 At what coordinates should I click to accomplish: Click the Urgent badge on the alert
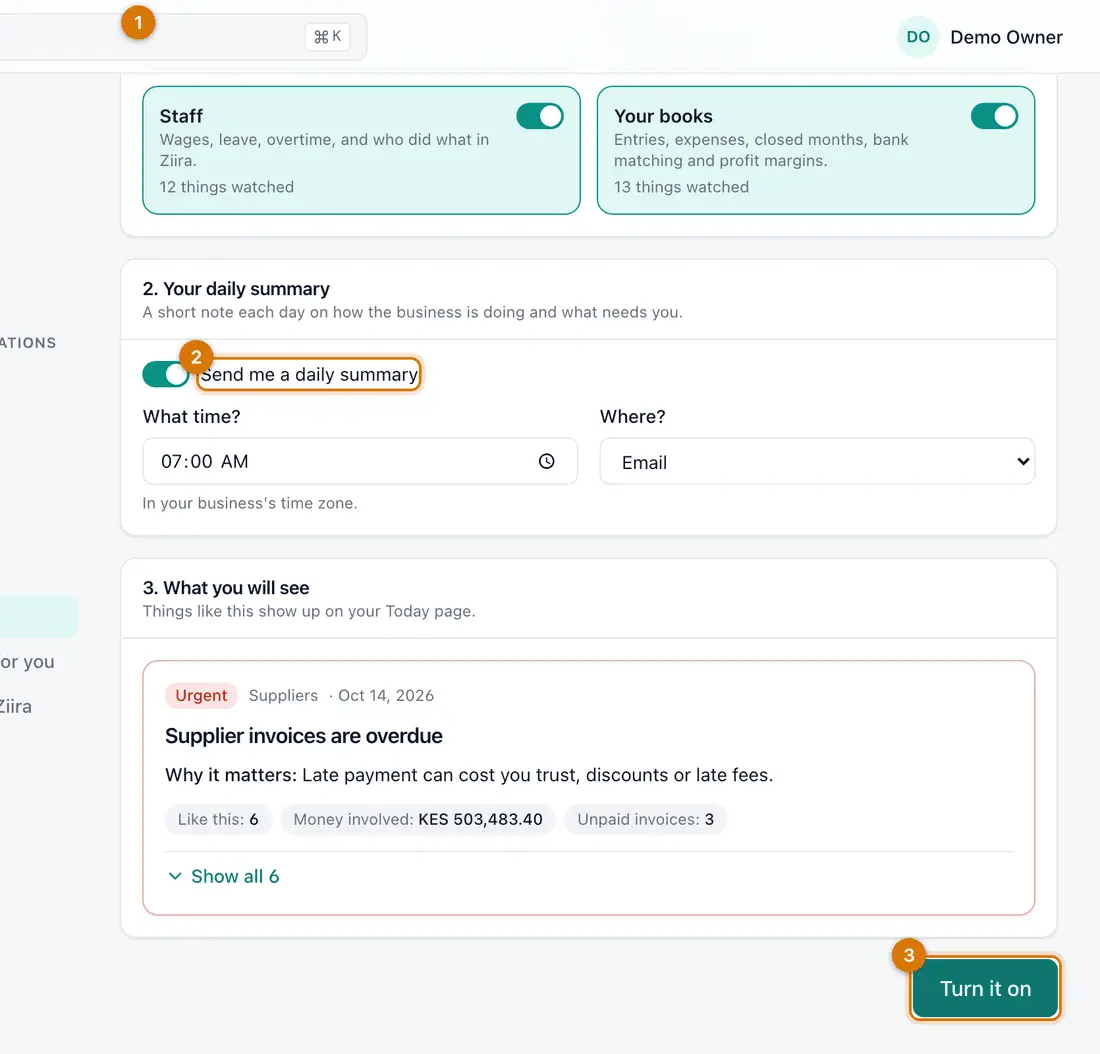[201, 695]
